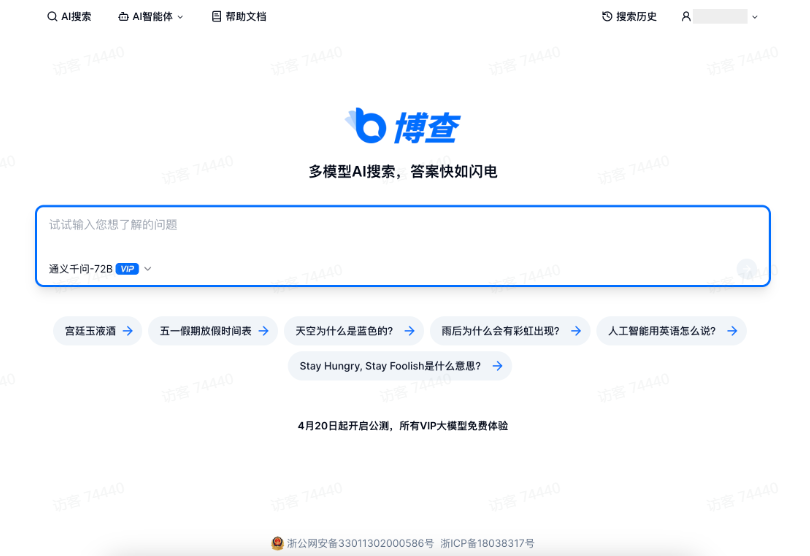The image size is (810, 556).
Task: Select the 雨后为什么会有彩虹出现? suggestion
Action: click(510, 331)
